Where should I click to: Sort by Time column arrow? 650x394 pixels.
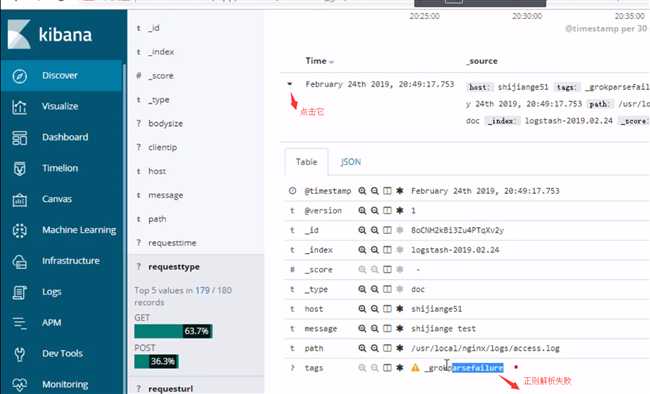click(x=331, y=62)
